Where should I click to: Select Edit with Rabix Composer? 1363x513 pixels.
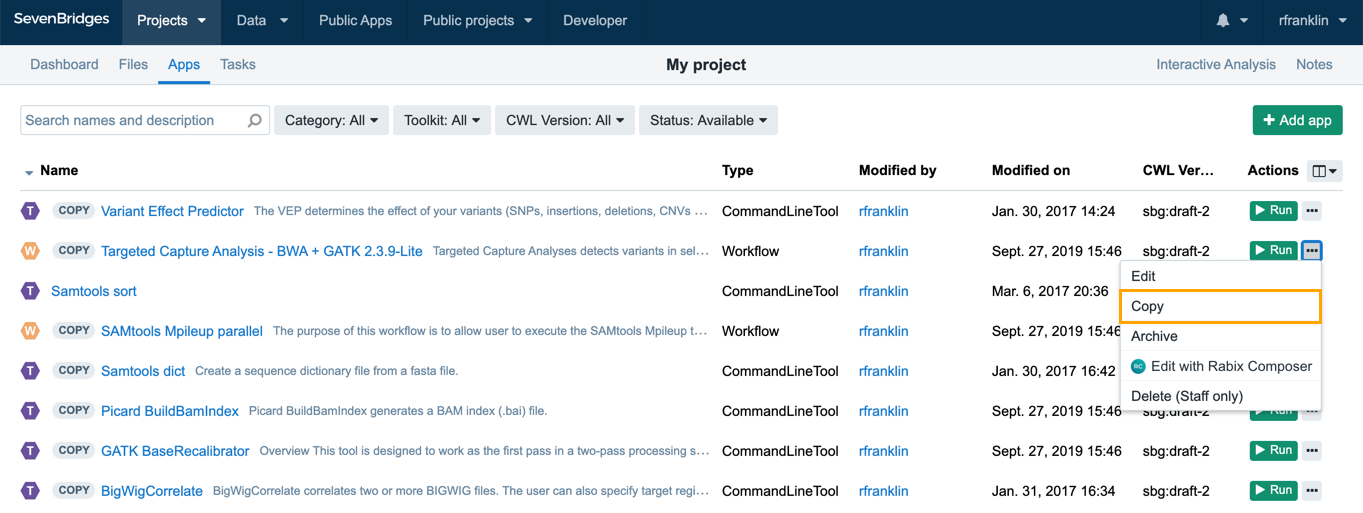[1221, 366]
